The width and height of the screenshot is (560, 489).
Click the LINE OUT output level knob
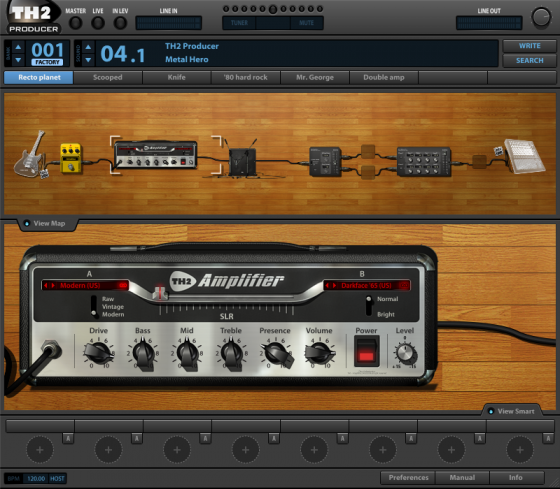[x=541, y=17]
